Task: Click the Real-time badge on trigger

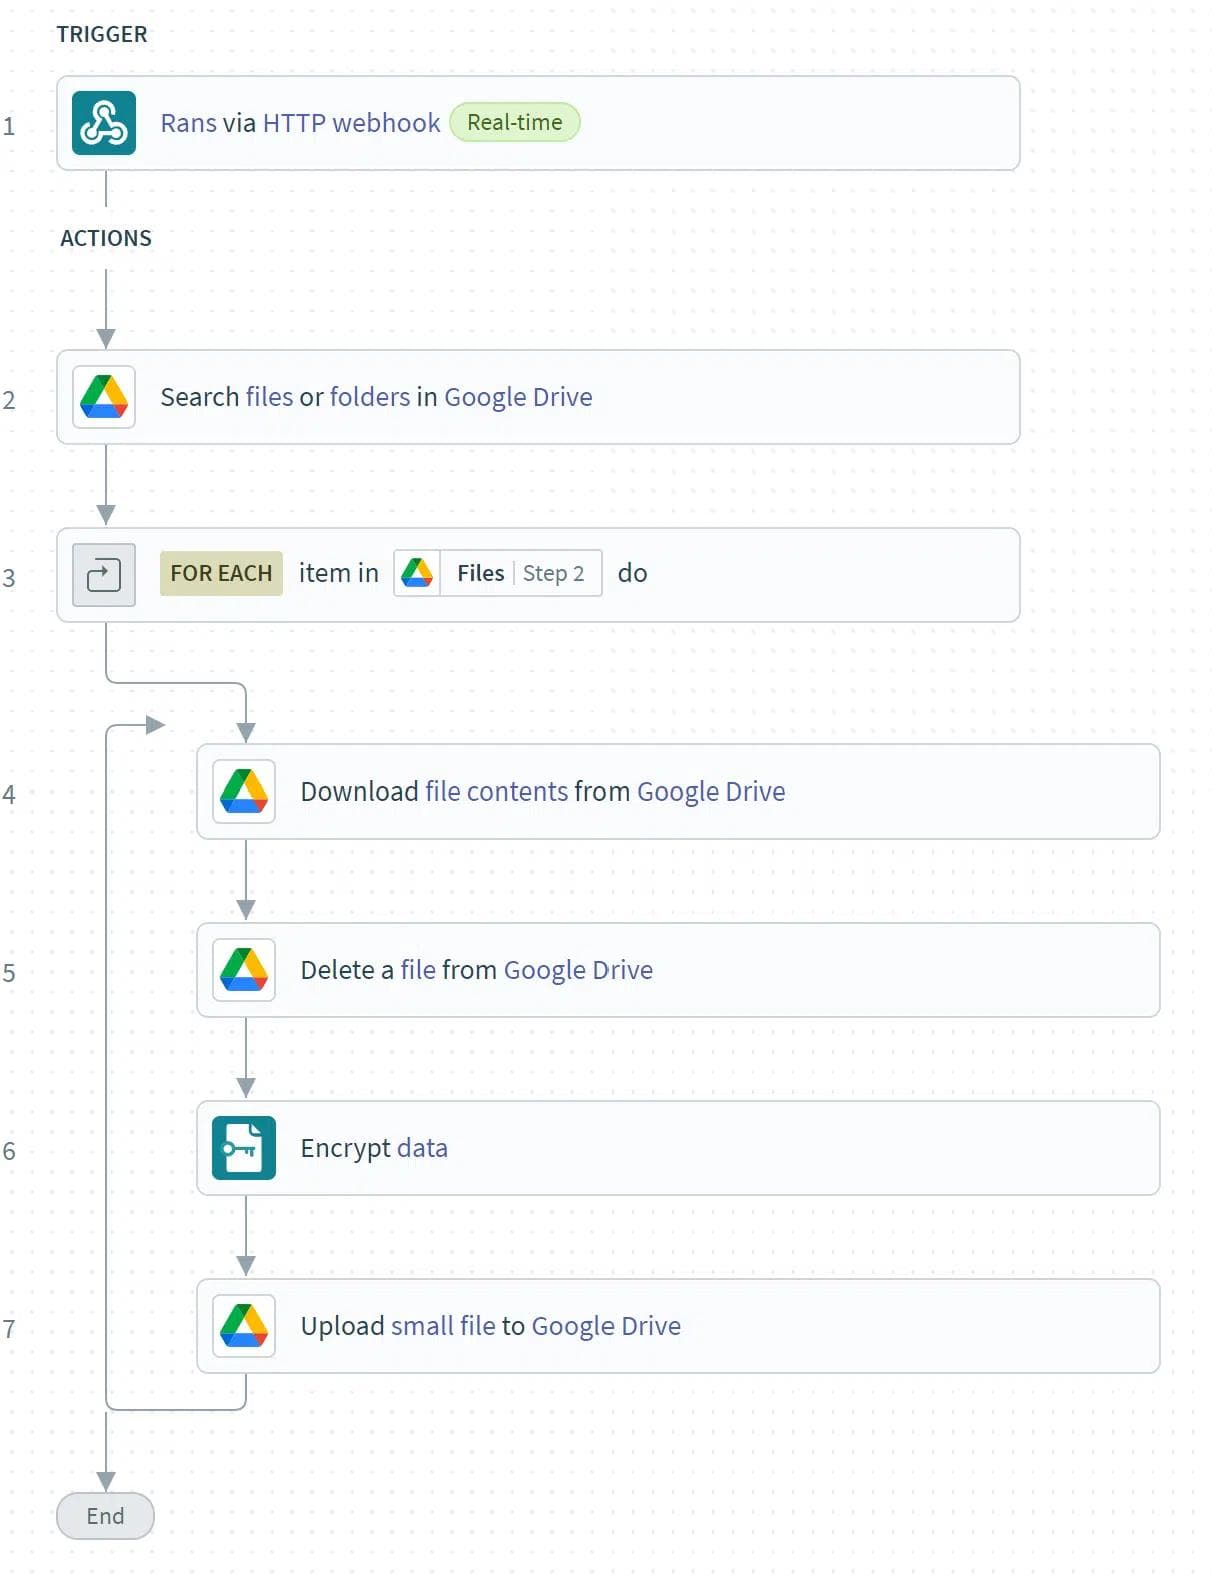Action: (514, 122)
